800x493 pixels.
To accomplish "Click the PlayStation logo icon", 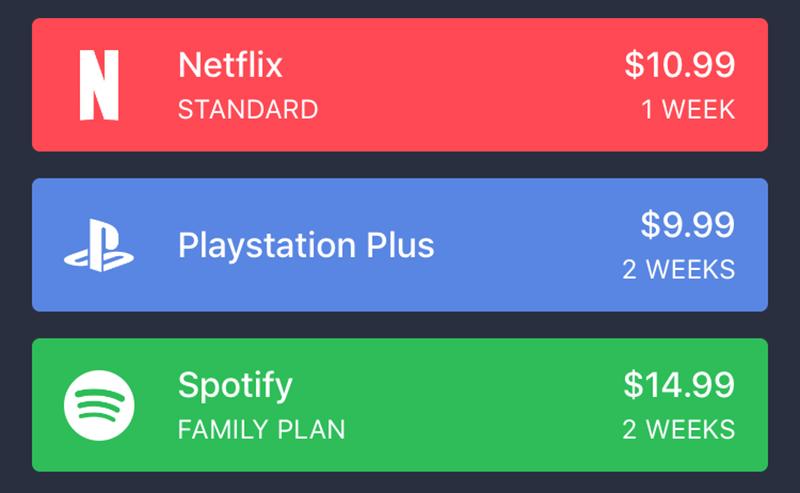I will coord(99,246).
